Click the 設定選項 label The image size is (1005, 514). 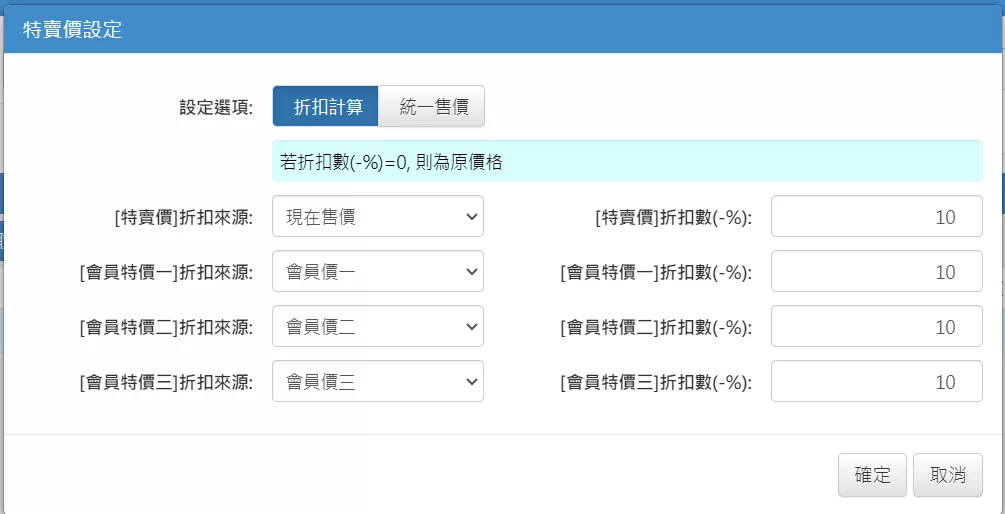click(x=217, y=107)
